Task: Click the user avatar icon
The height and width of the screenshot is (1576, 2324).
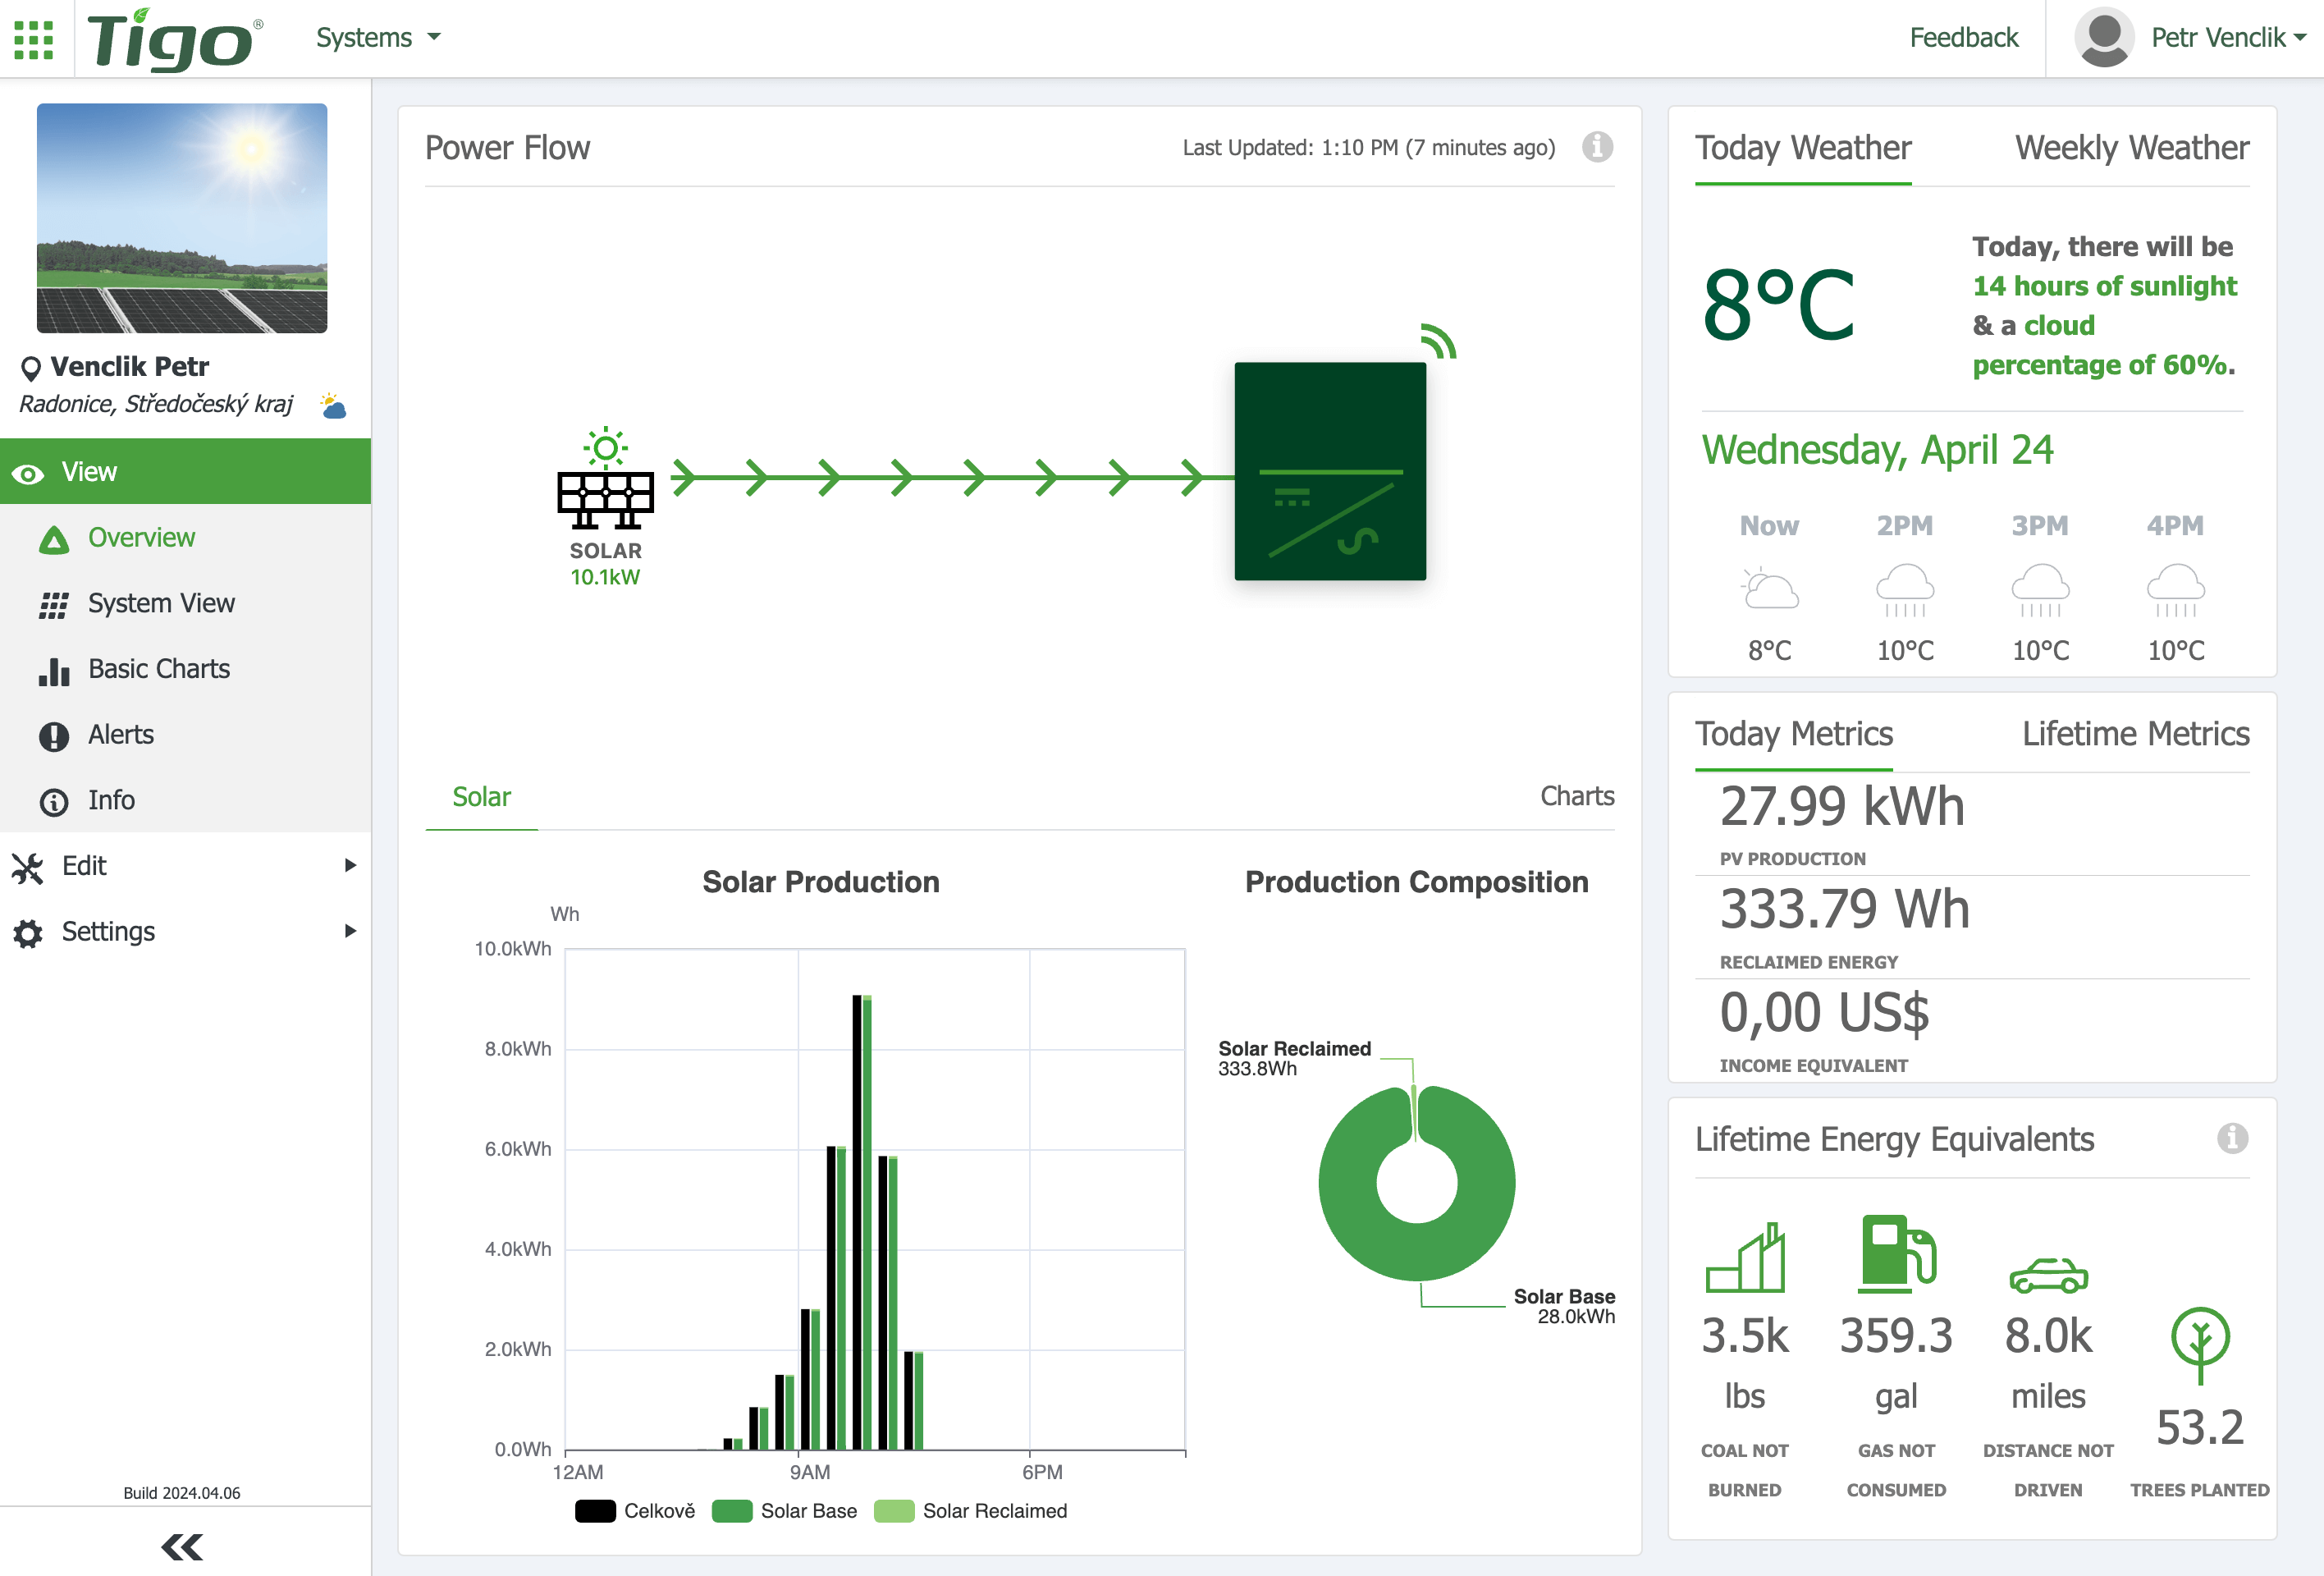Action: click(2104, 38)
